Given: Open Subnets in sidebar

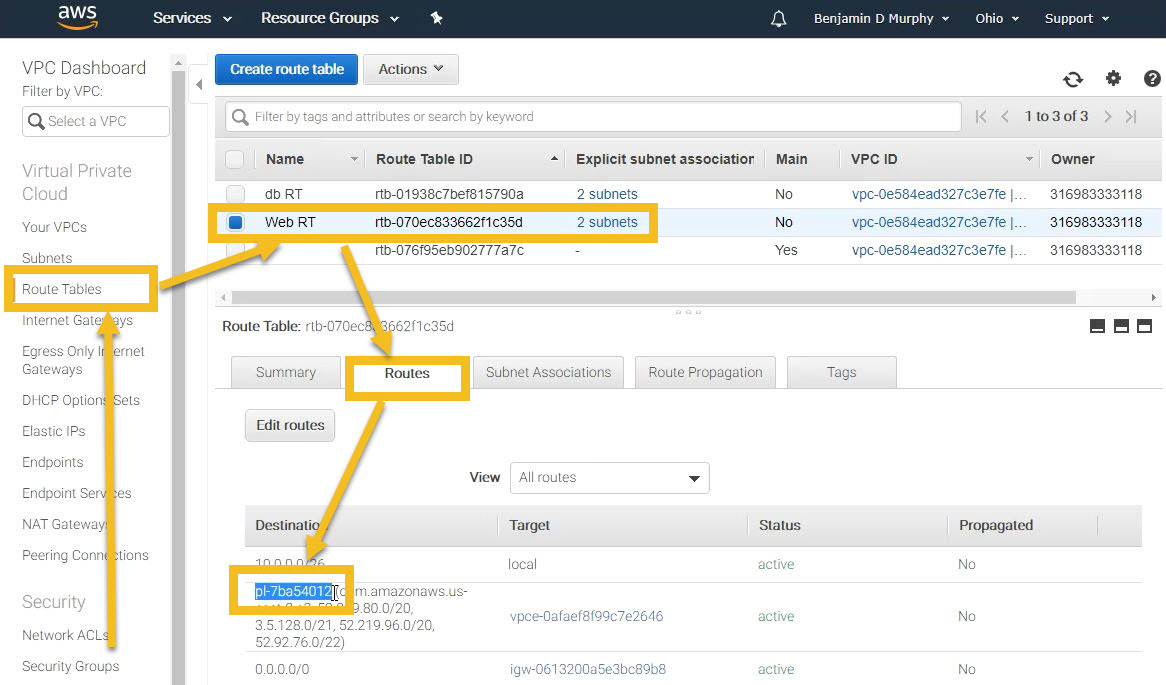Looking at the screenshot, I should point(47,258).
